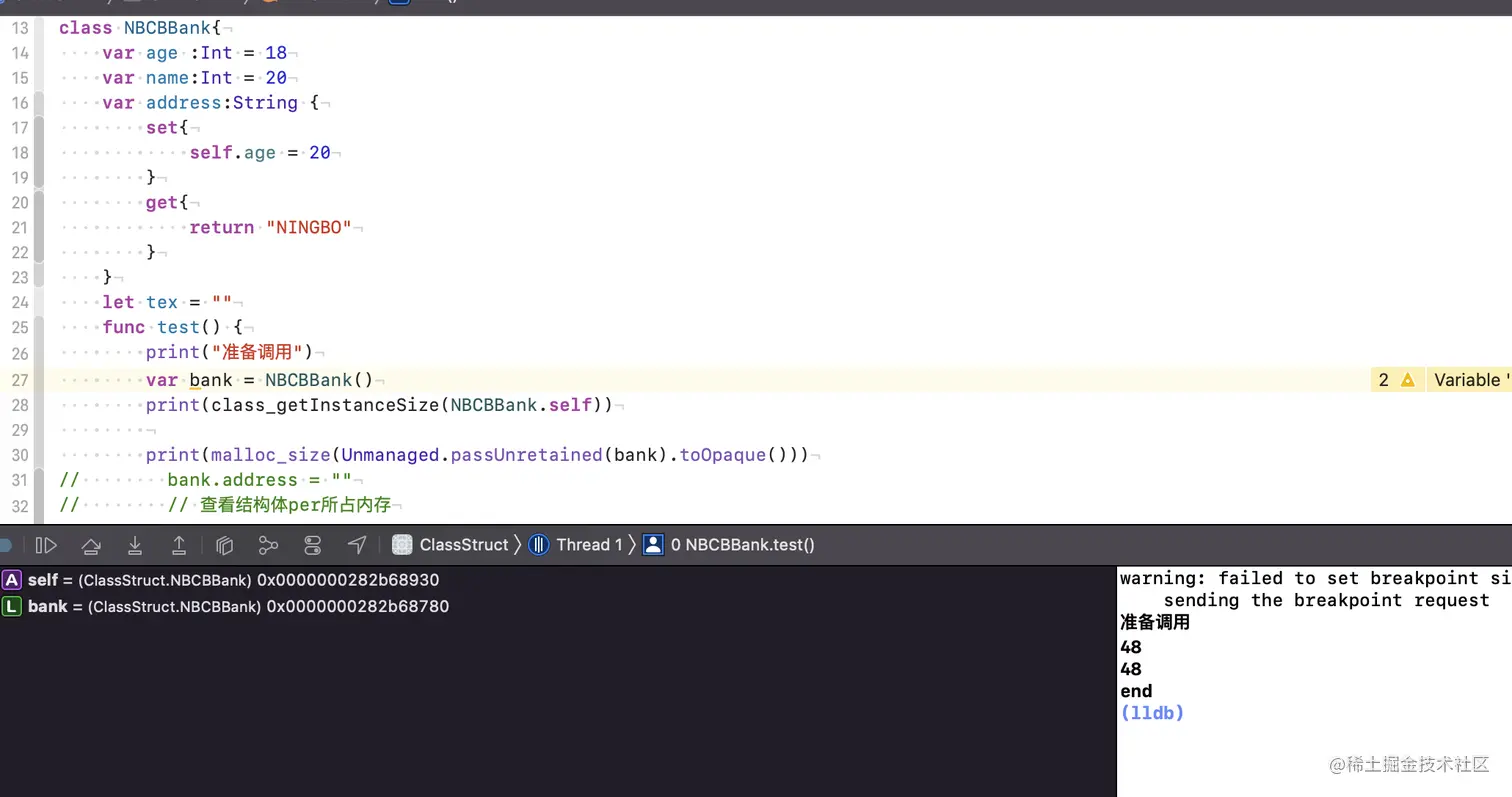Open the Debug Memory Graph tool
This screenshot has width=1512, height=797.
268,545
